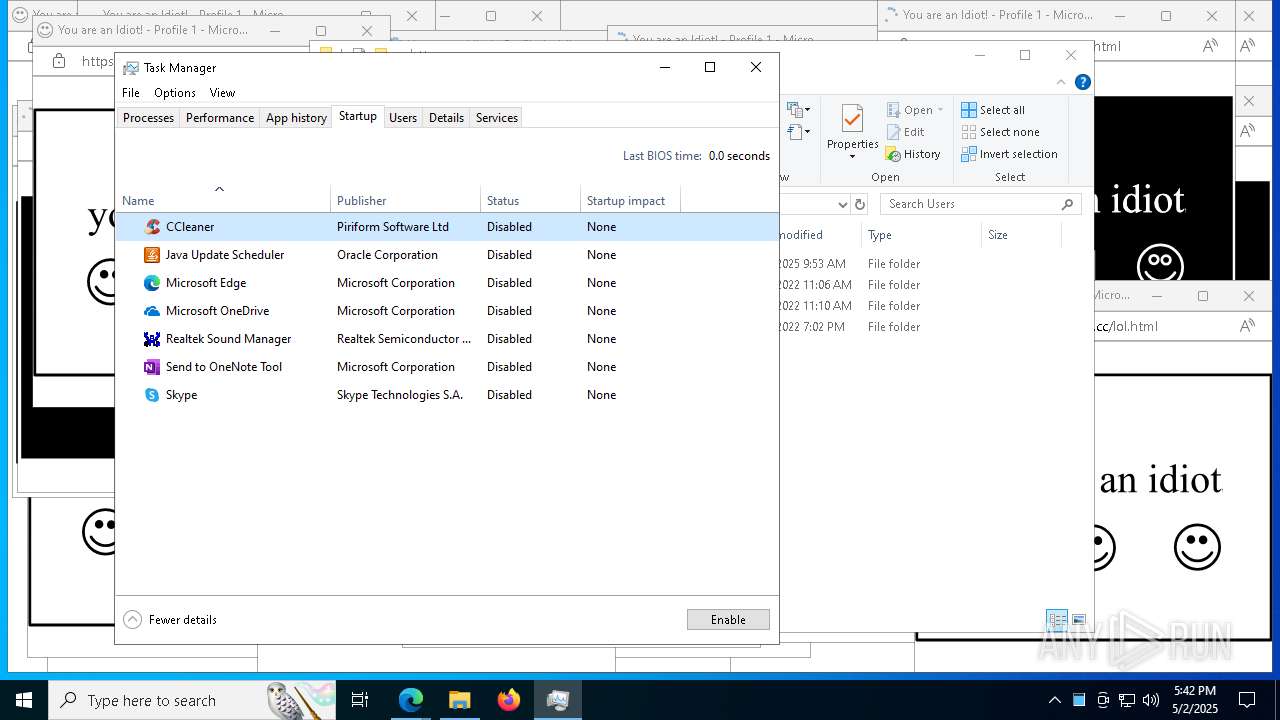Switch to the Performance tab
The height and width of the screenshot is (720, 1280).
[220, 118]
